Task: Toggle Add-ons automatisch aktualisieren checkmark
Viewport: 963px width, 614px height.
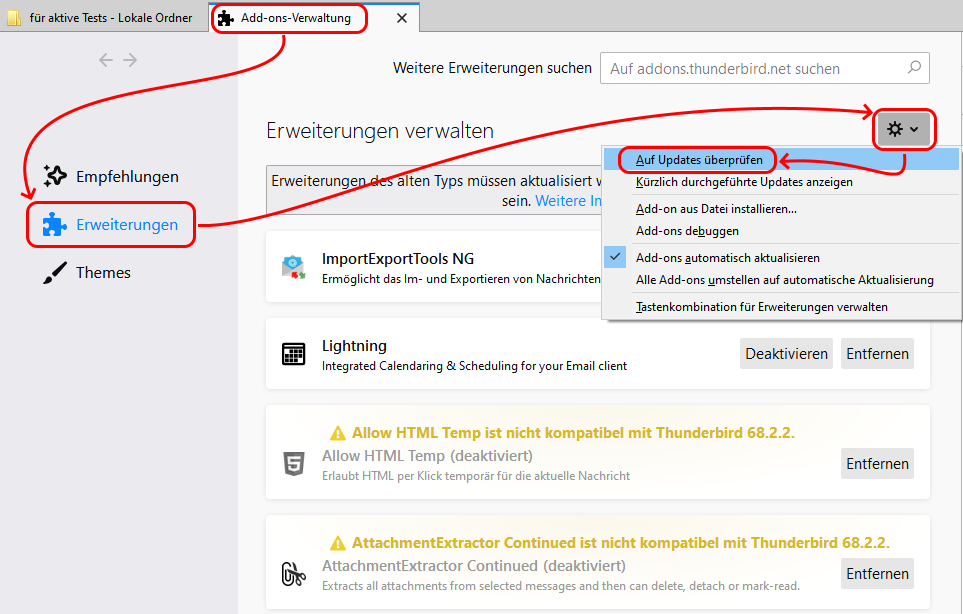Action: (x=615, y=257)
